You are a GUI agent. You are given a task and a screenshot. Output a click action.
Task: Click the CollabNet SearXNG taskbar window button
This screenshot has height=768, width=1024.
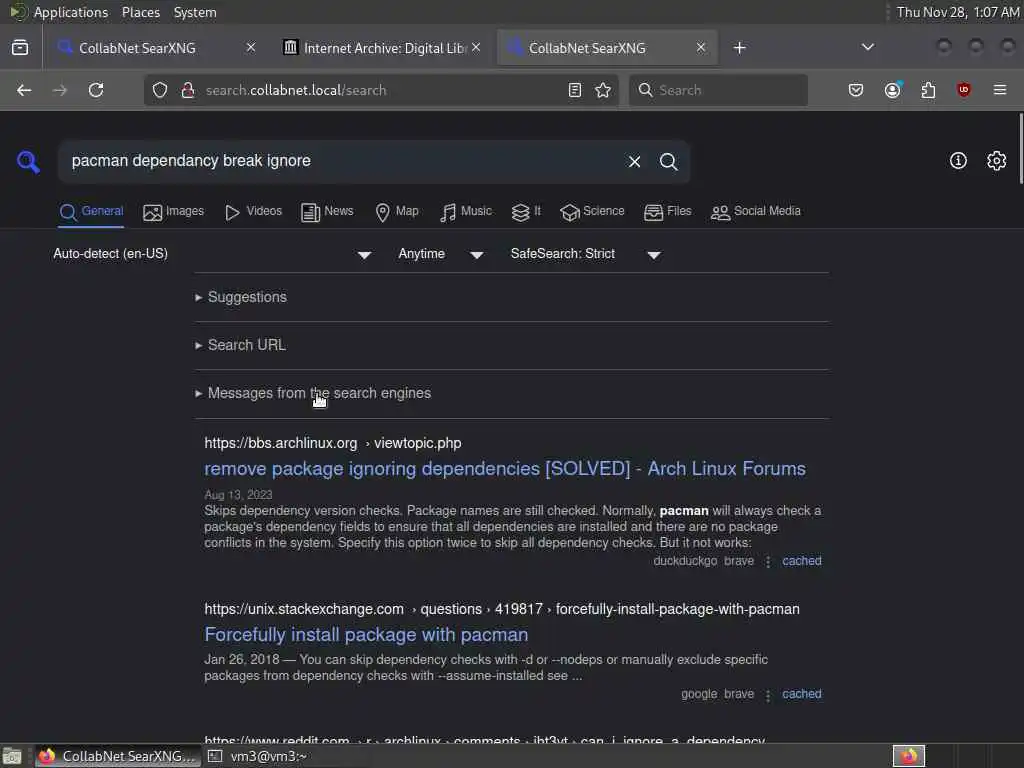118,756
